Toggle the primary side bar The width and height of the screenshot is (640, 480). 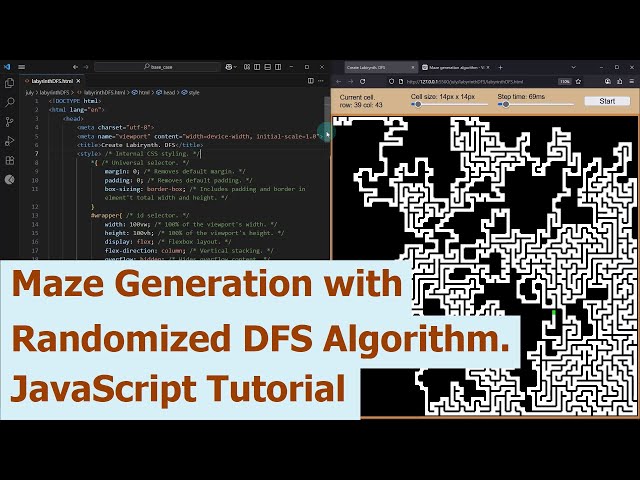click(x=257, y=67)
